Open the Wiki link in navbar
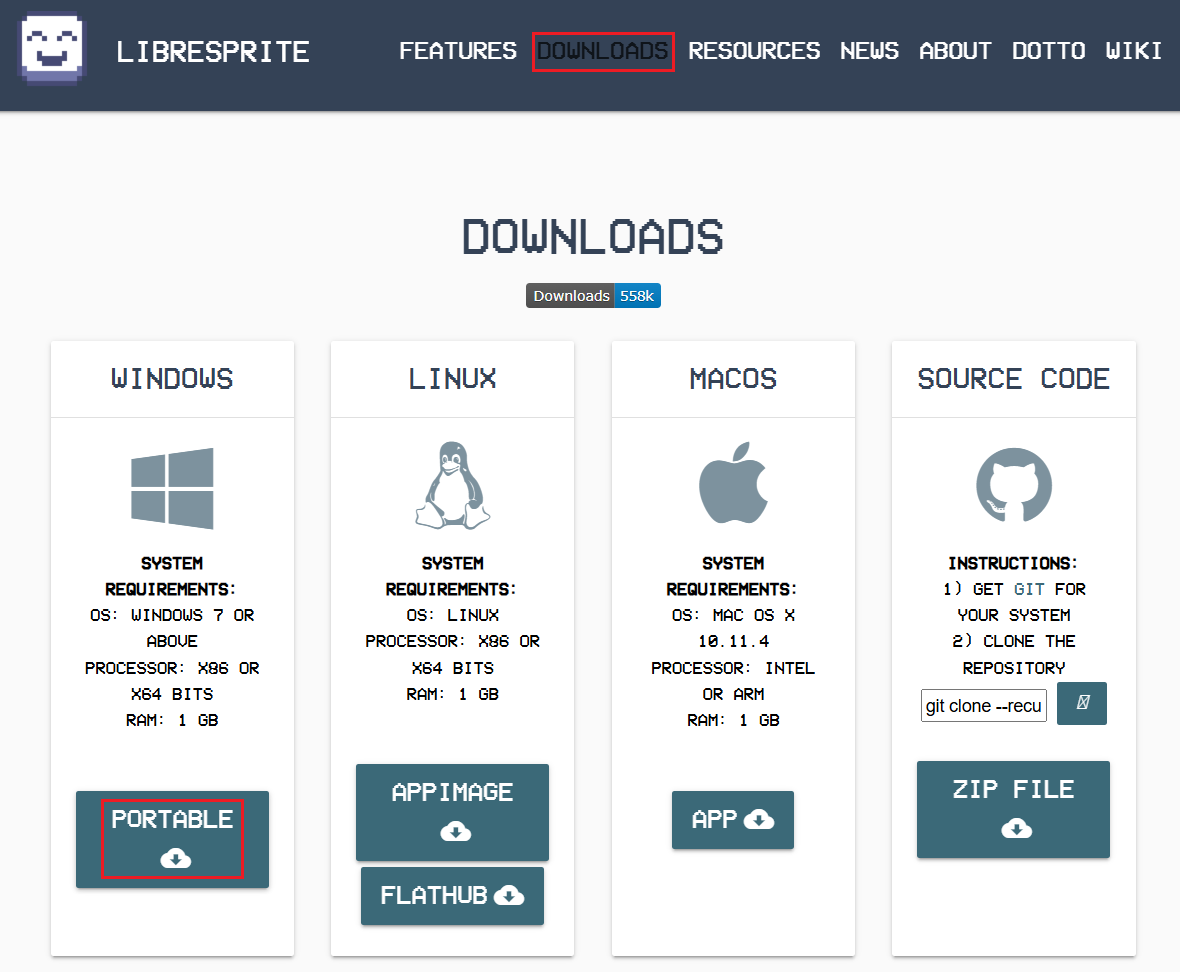 tap(1133, 51)
